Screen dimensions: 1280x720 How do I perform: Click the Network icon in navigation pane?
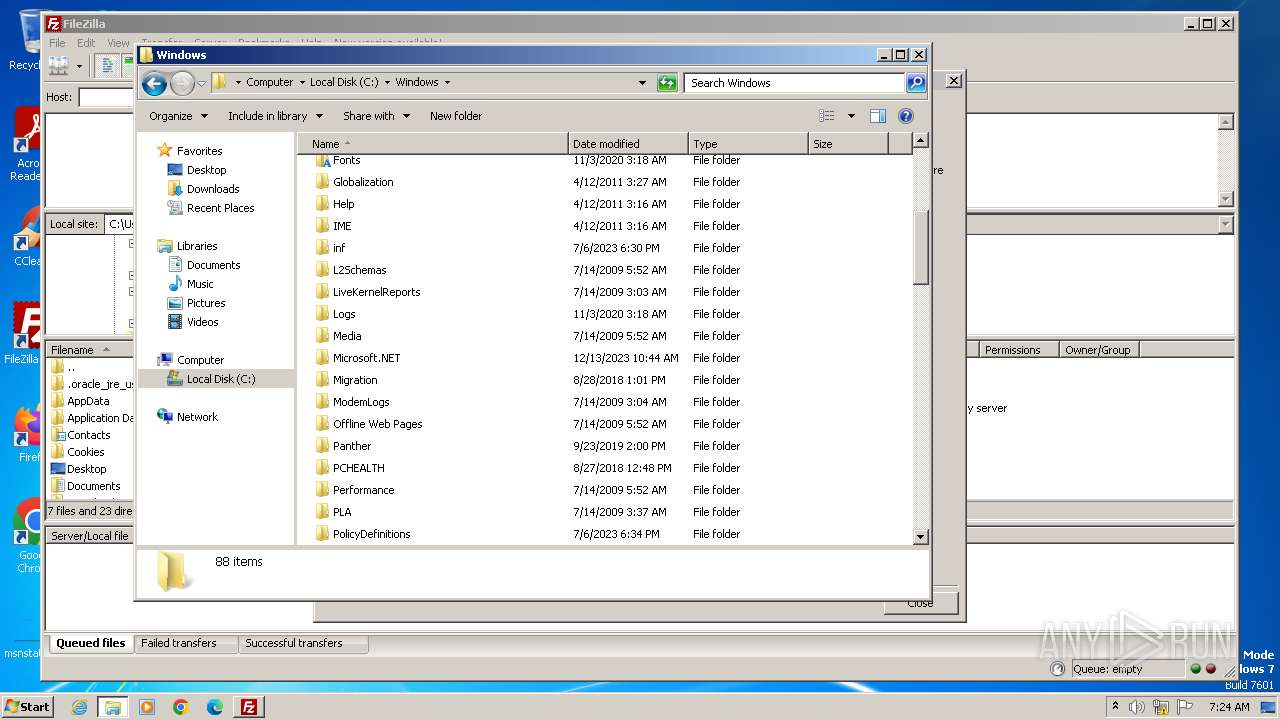coord(165,417)
